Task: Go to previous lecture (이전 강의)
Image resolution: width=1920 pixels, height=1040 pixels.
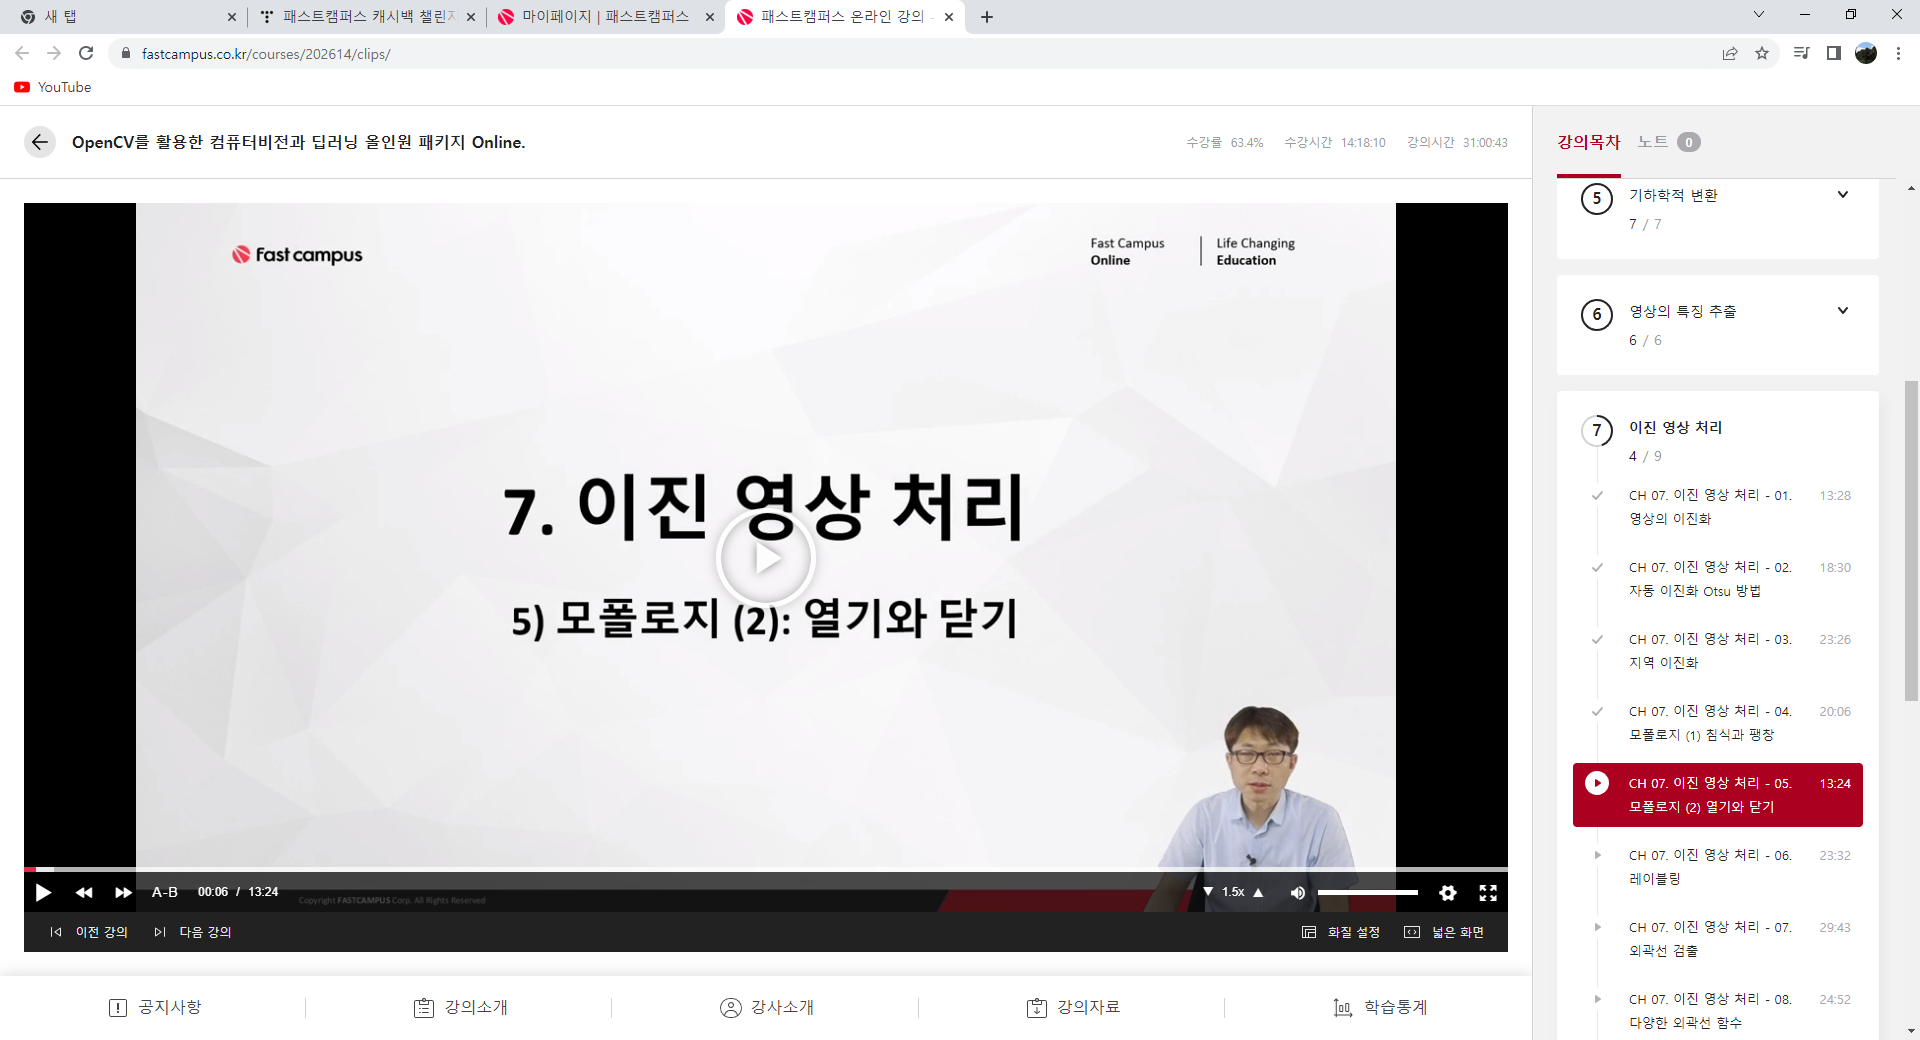Action: point(89,932)
